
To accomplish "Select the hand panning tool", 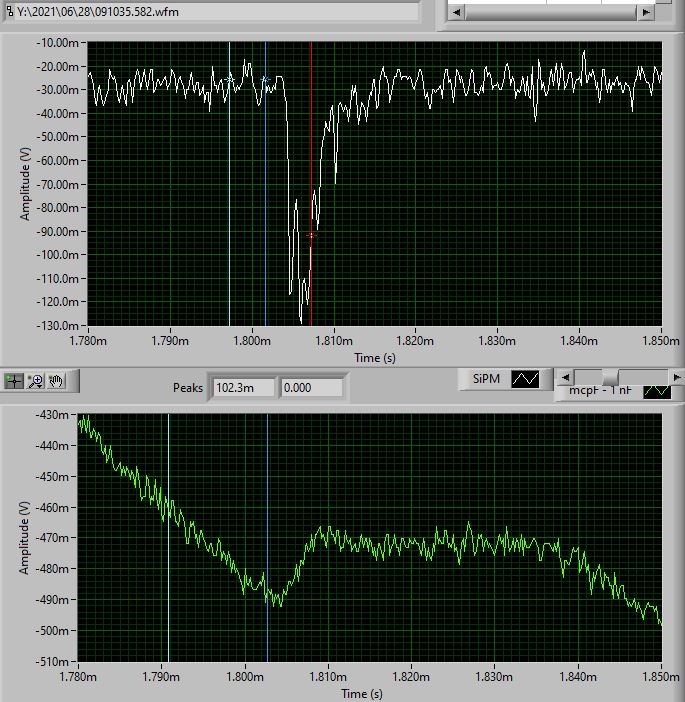I will (56, 381).
